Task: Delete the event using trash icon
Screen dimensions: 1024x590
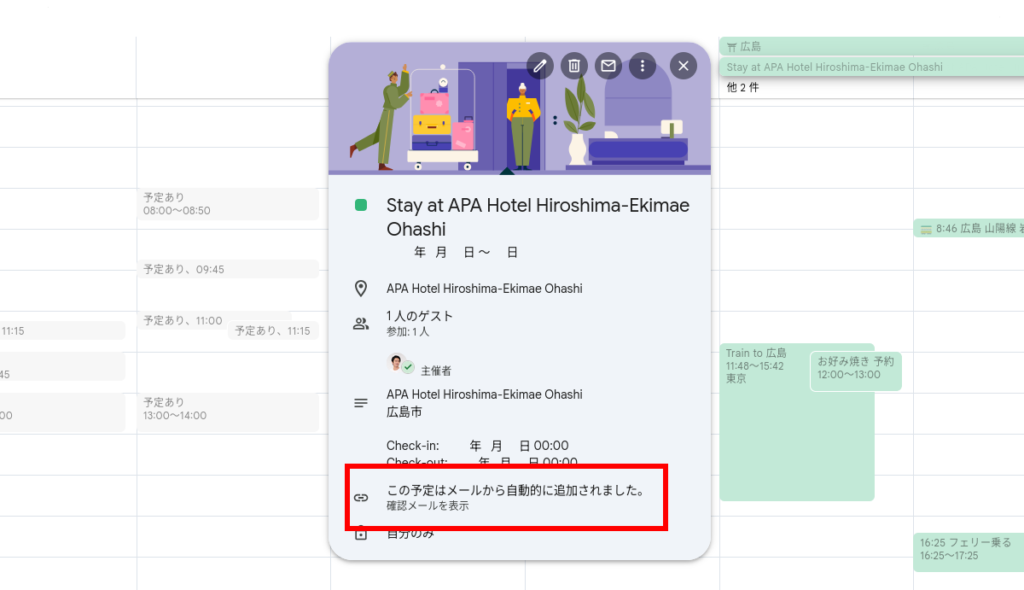Action: tap(574, 66)
